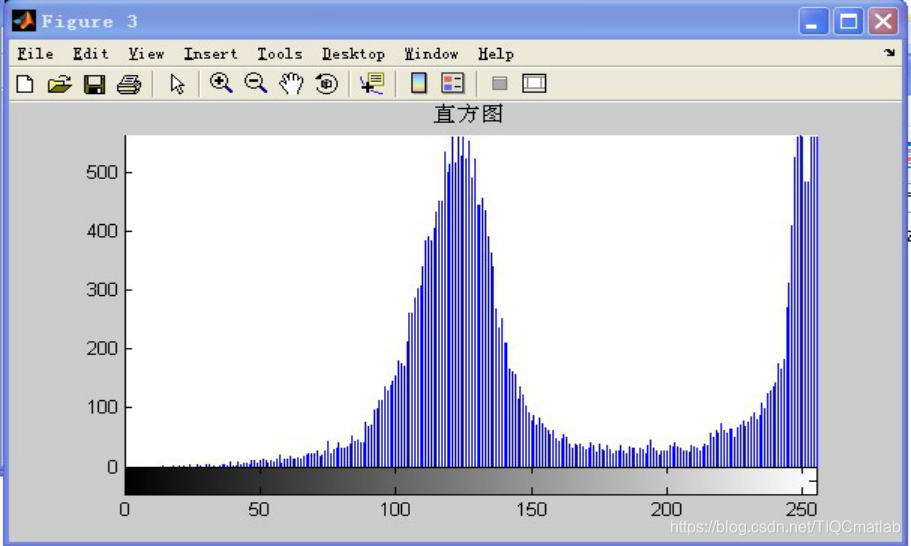Screen dimensions: 911x546
Task: Open the Tools menu
Action: (x=279, y=54)
